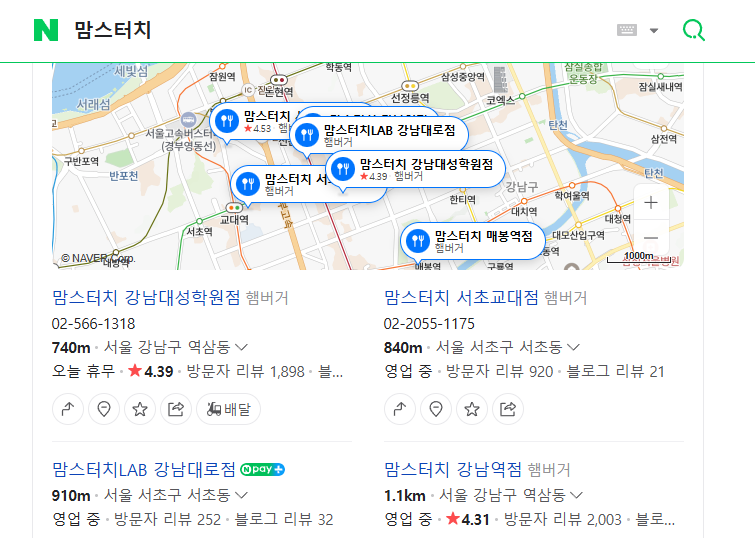Open the virtual keyboard icon
755x538 pixels.
click(627, 30)
